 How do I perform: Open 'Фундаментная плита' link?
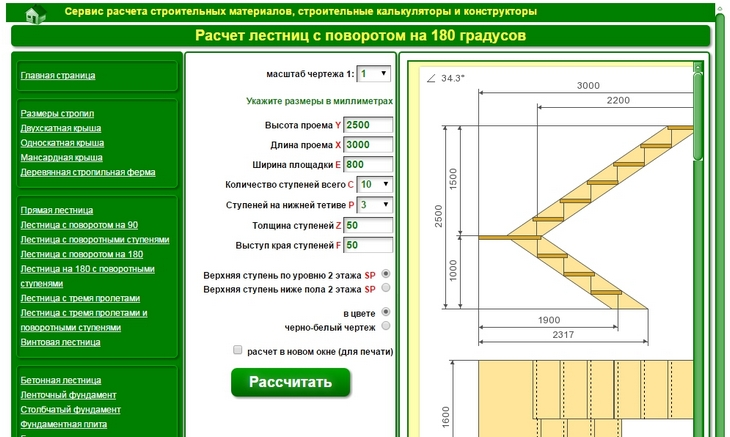(63, 424)
